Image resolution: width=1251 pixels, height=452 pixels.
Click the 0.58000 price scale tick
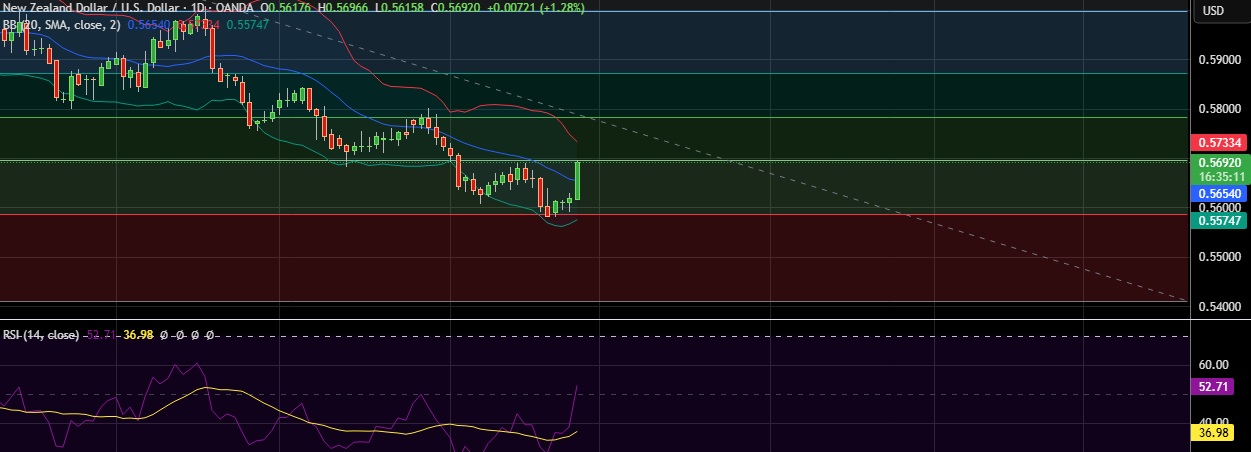coord(1220,109)
